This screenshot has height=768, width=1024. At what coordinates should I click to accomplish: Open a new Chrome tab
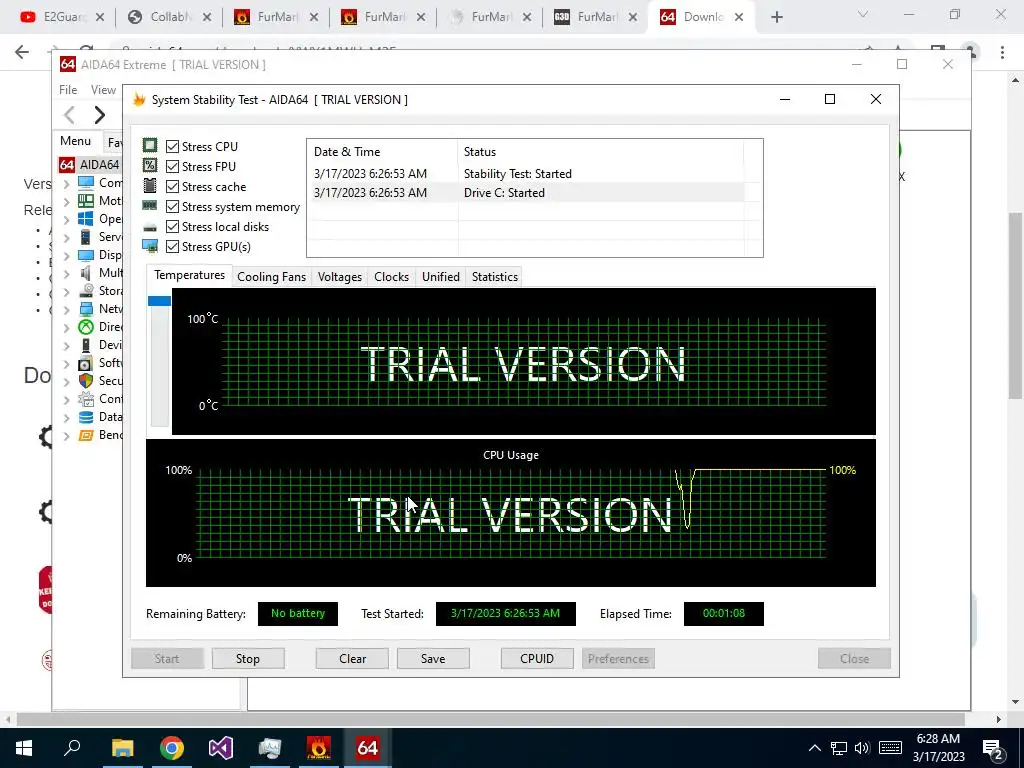(776, 17)
